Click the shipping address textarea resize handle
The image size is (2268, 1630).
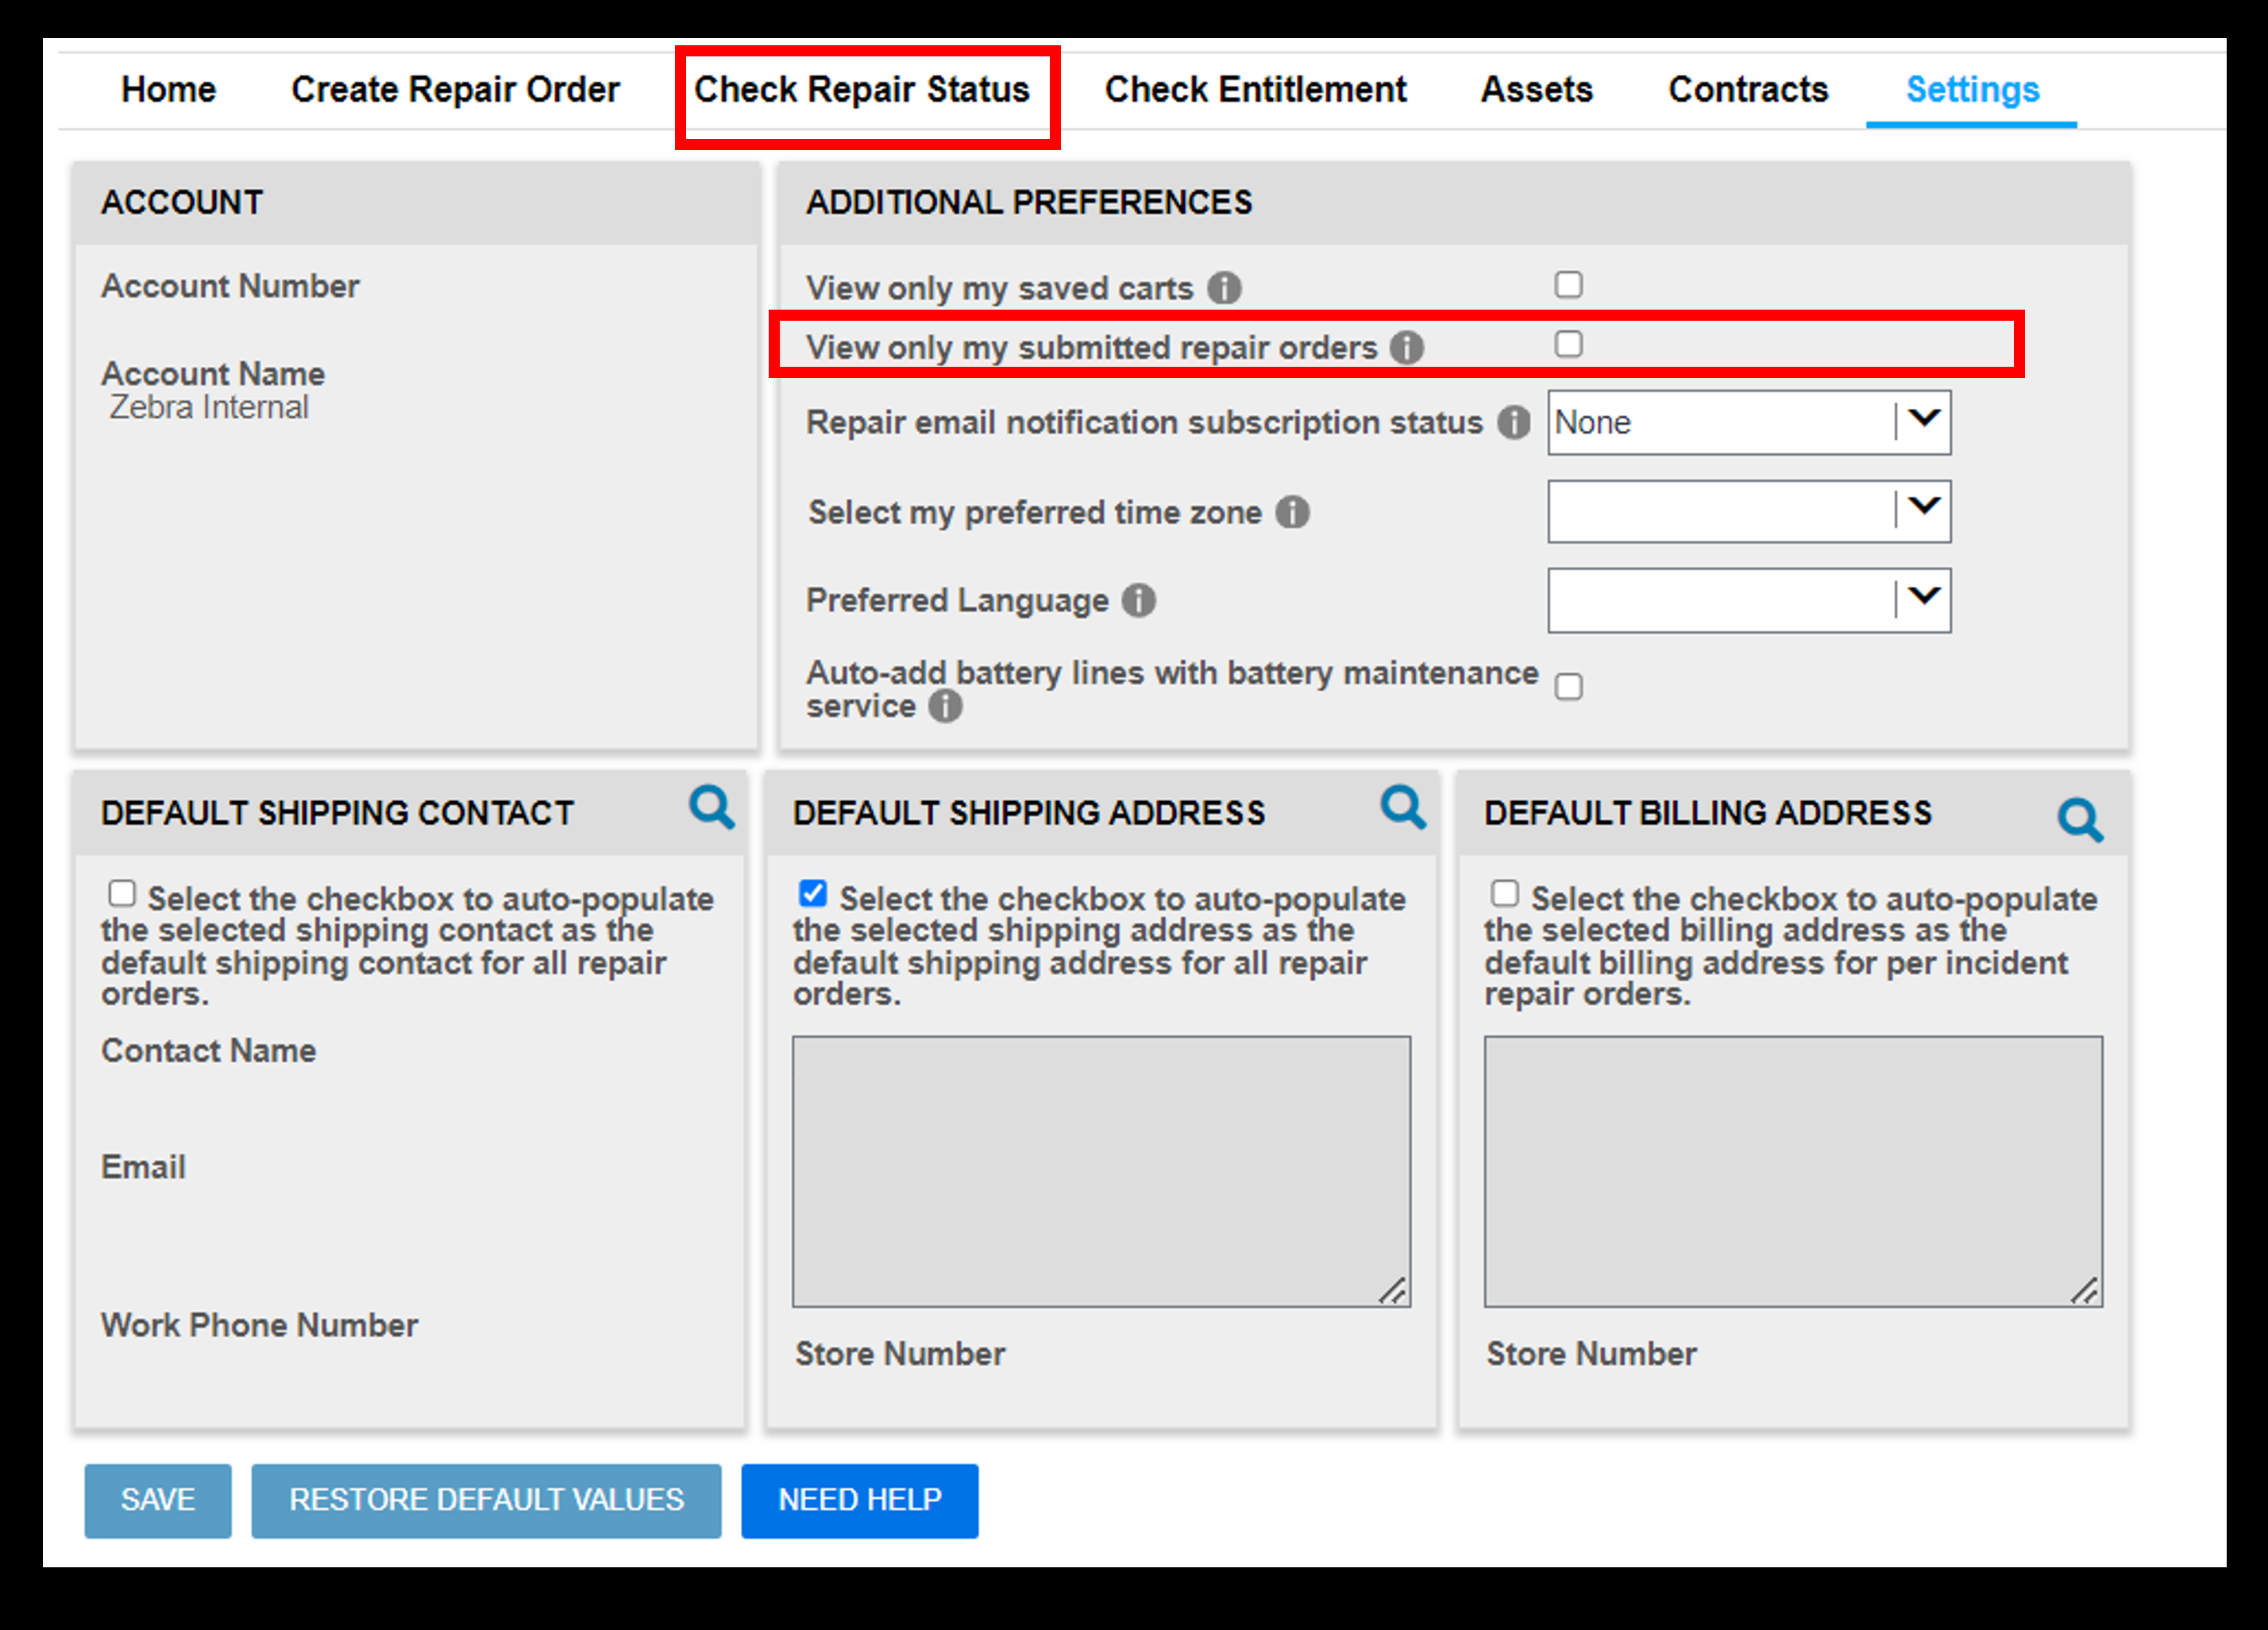1393,1290
